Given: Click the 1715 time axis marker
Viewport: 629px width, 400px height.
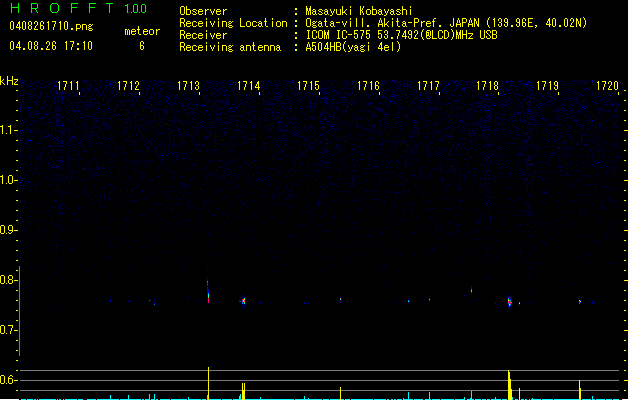Looking at the screenshot, I should (308, 86).
